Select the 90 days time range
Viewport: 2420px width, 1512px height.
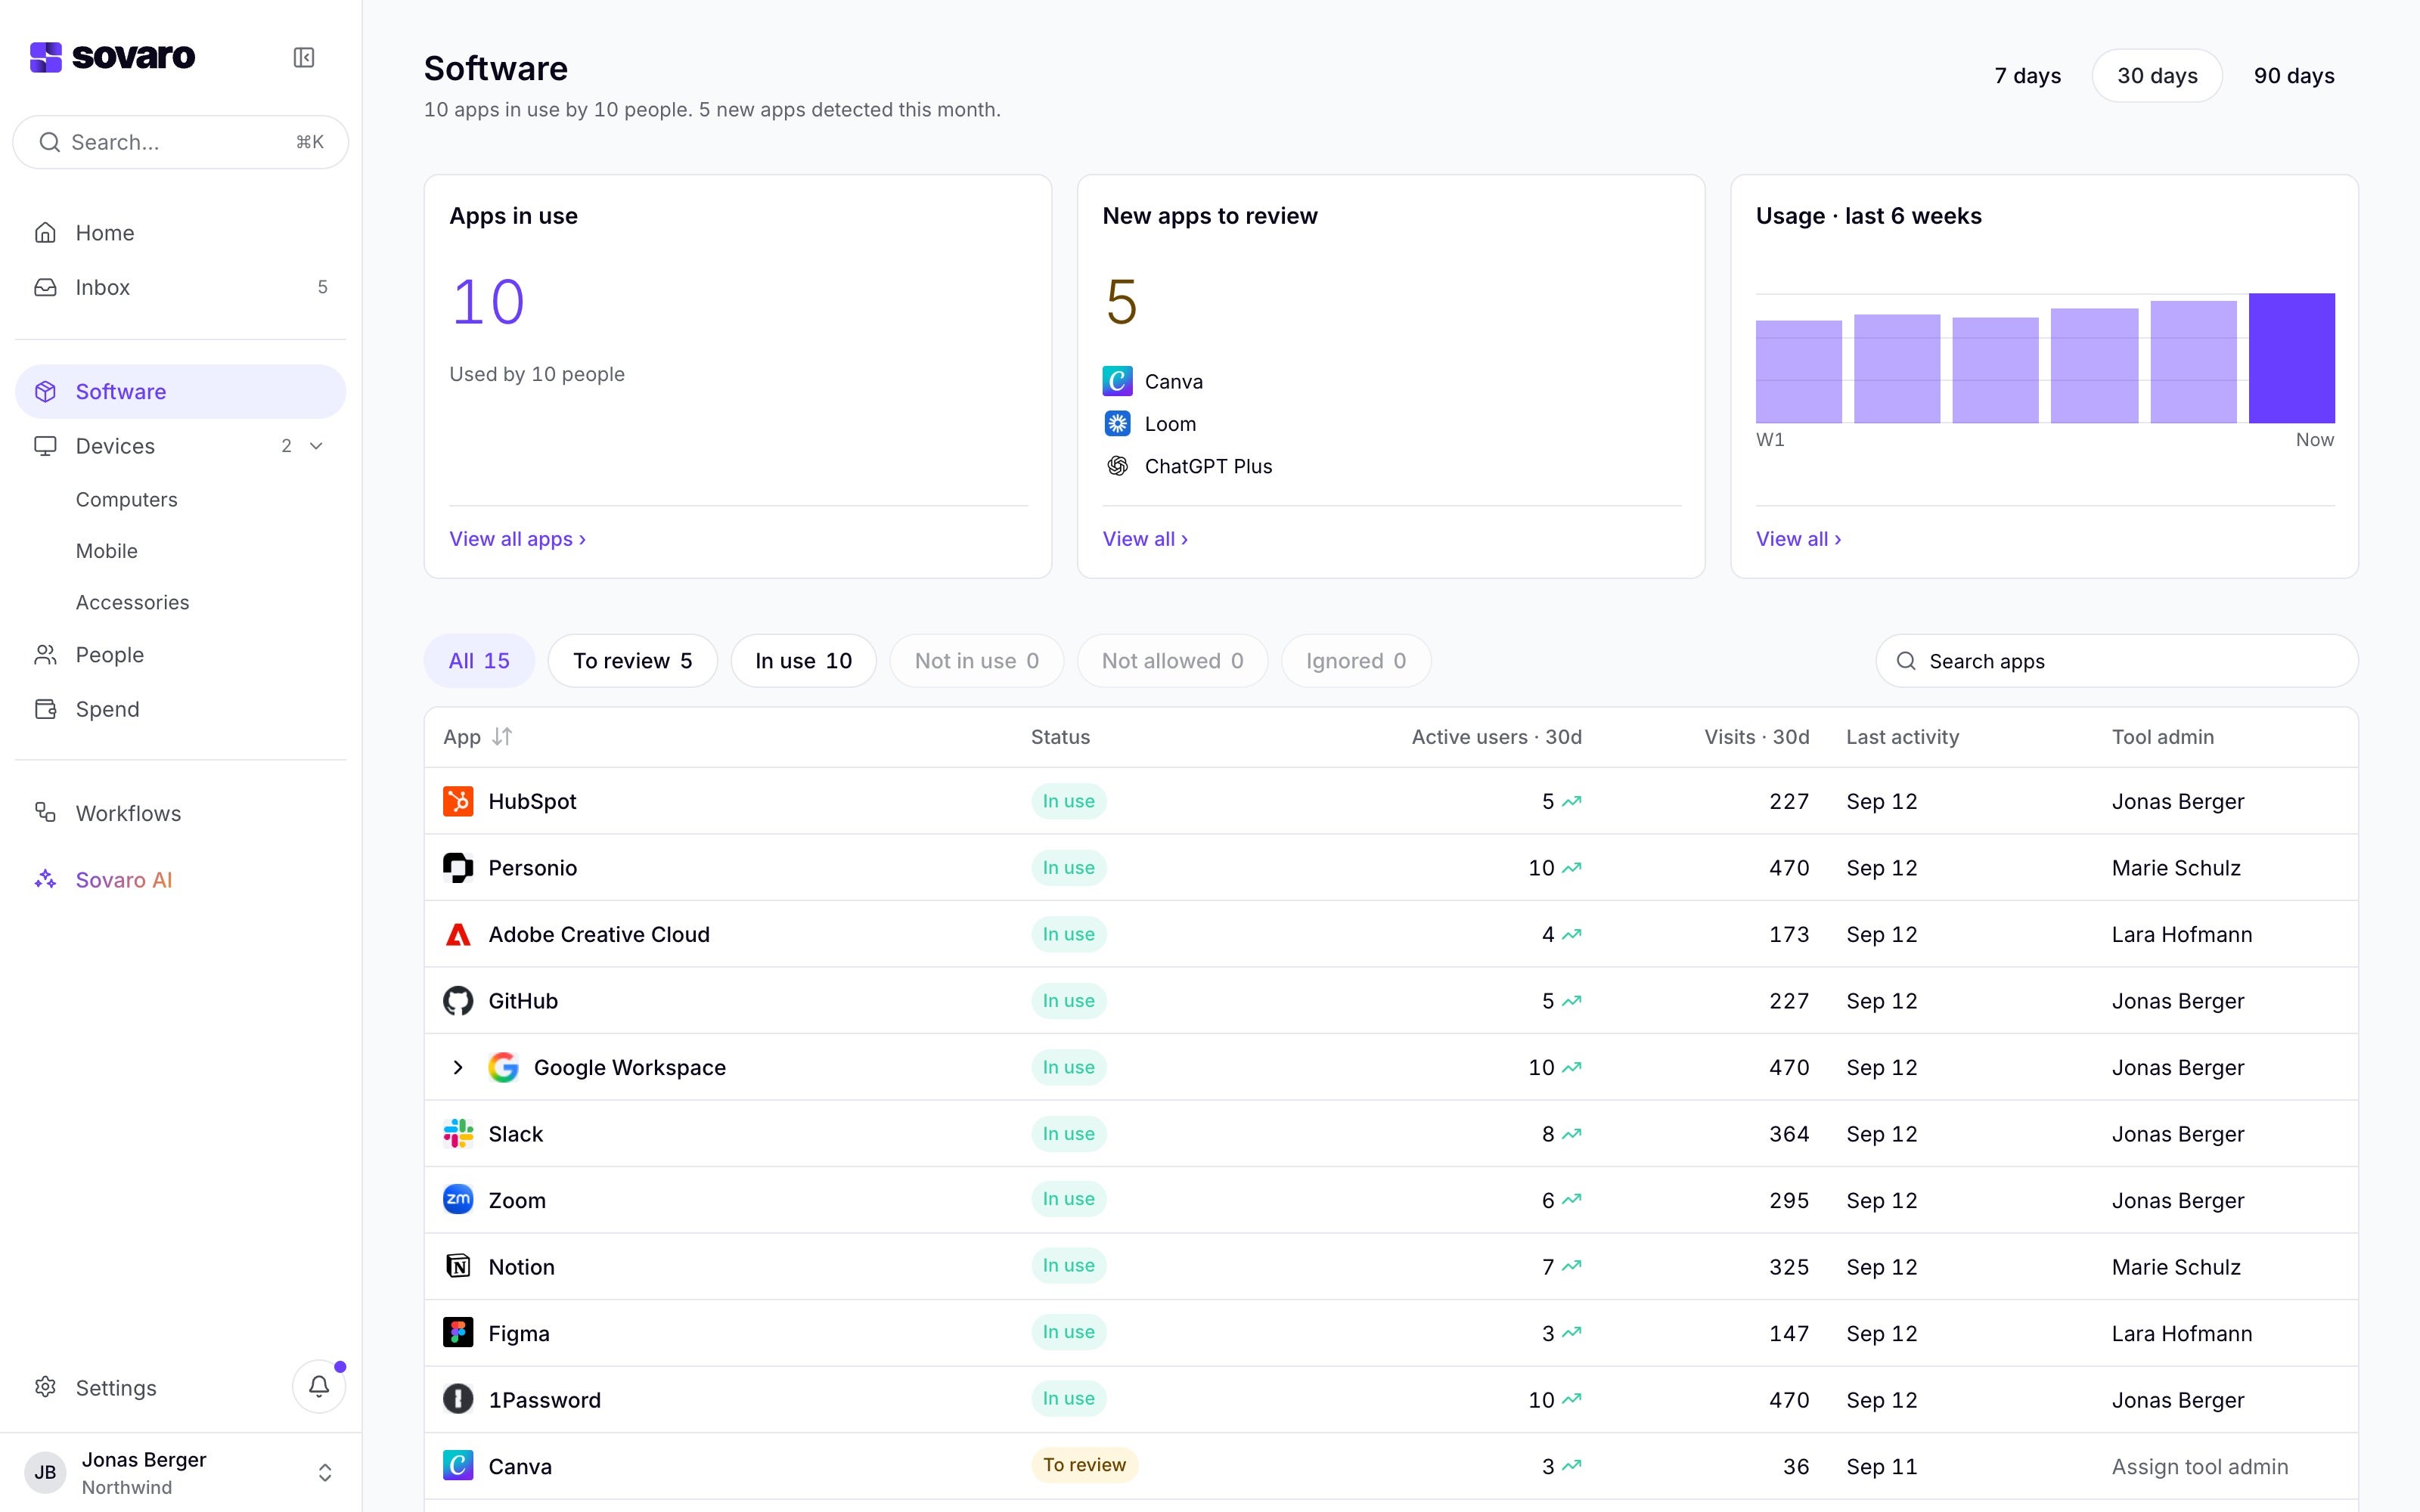(x=2294, y=76)
